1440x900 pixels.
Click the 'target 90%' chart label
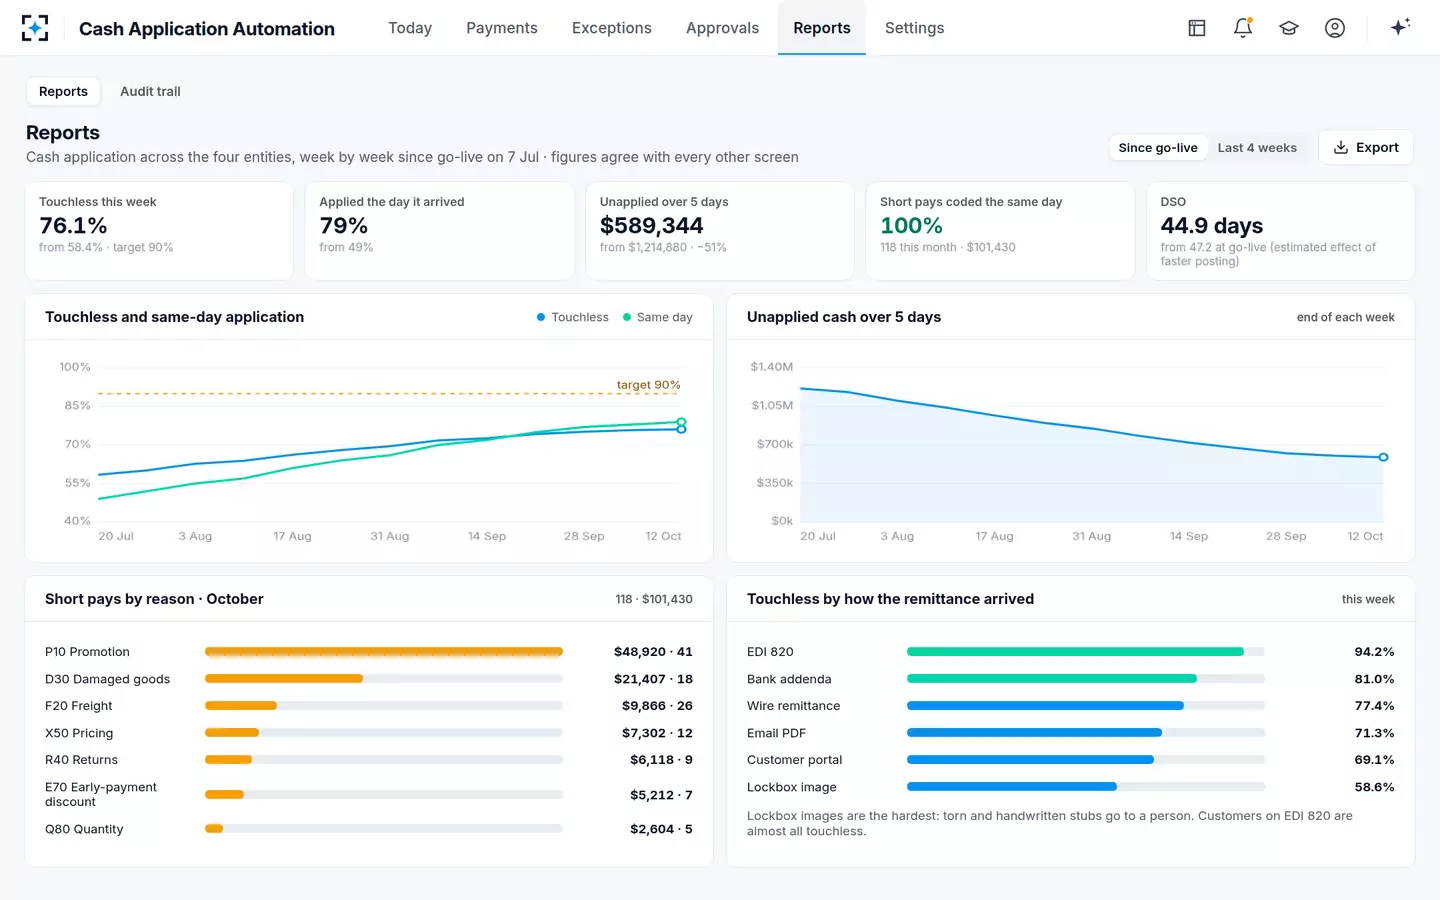pyautogui.click(x=648, y=385)
